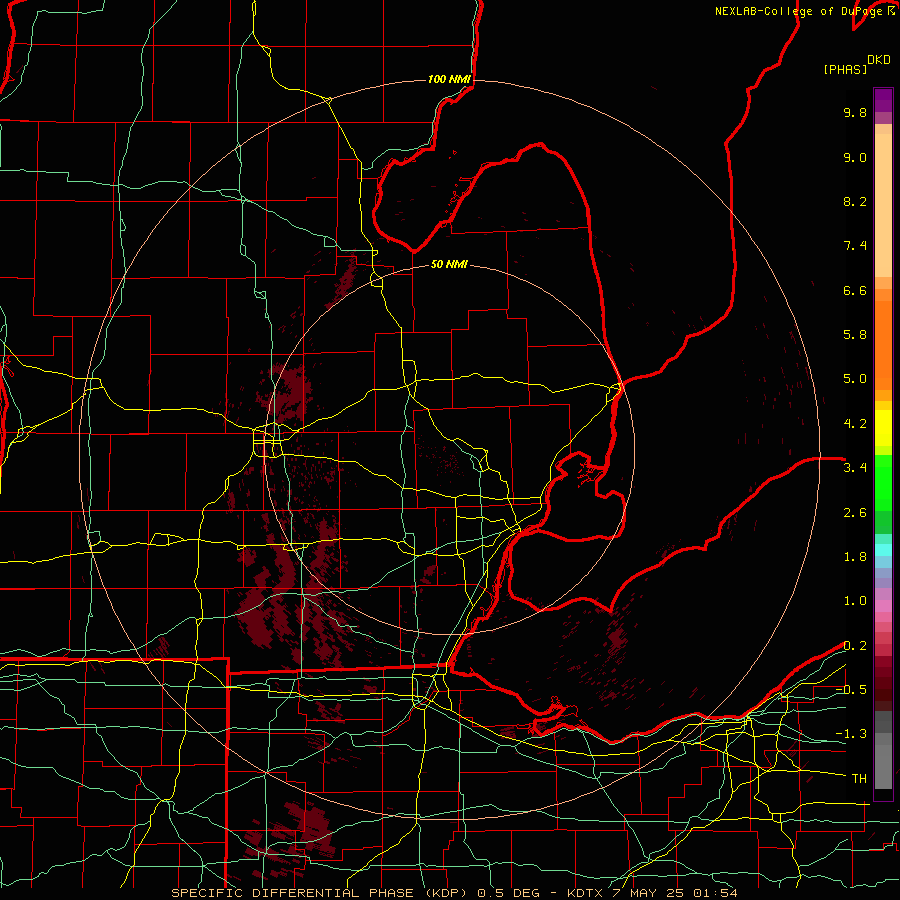
Task: Click the 7 MAY 25 01:54 timestamp
Action: click(x=674, y=893)
